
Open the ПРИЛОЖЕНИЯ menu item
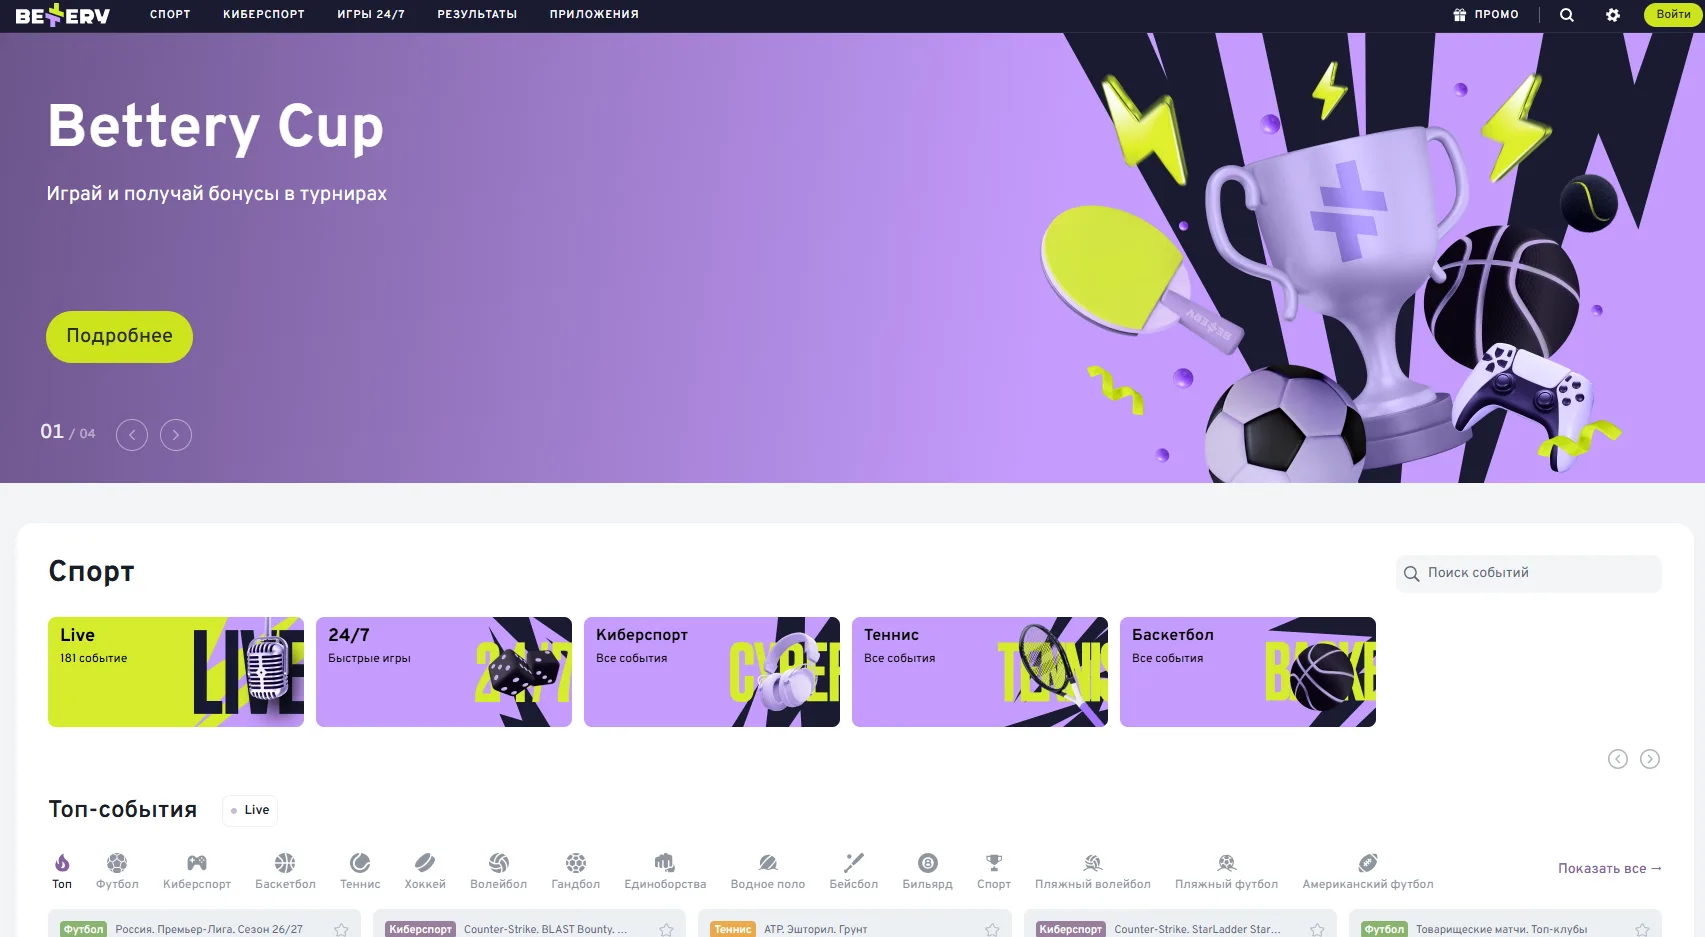594,15
